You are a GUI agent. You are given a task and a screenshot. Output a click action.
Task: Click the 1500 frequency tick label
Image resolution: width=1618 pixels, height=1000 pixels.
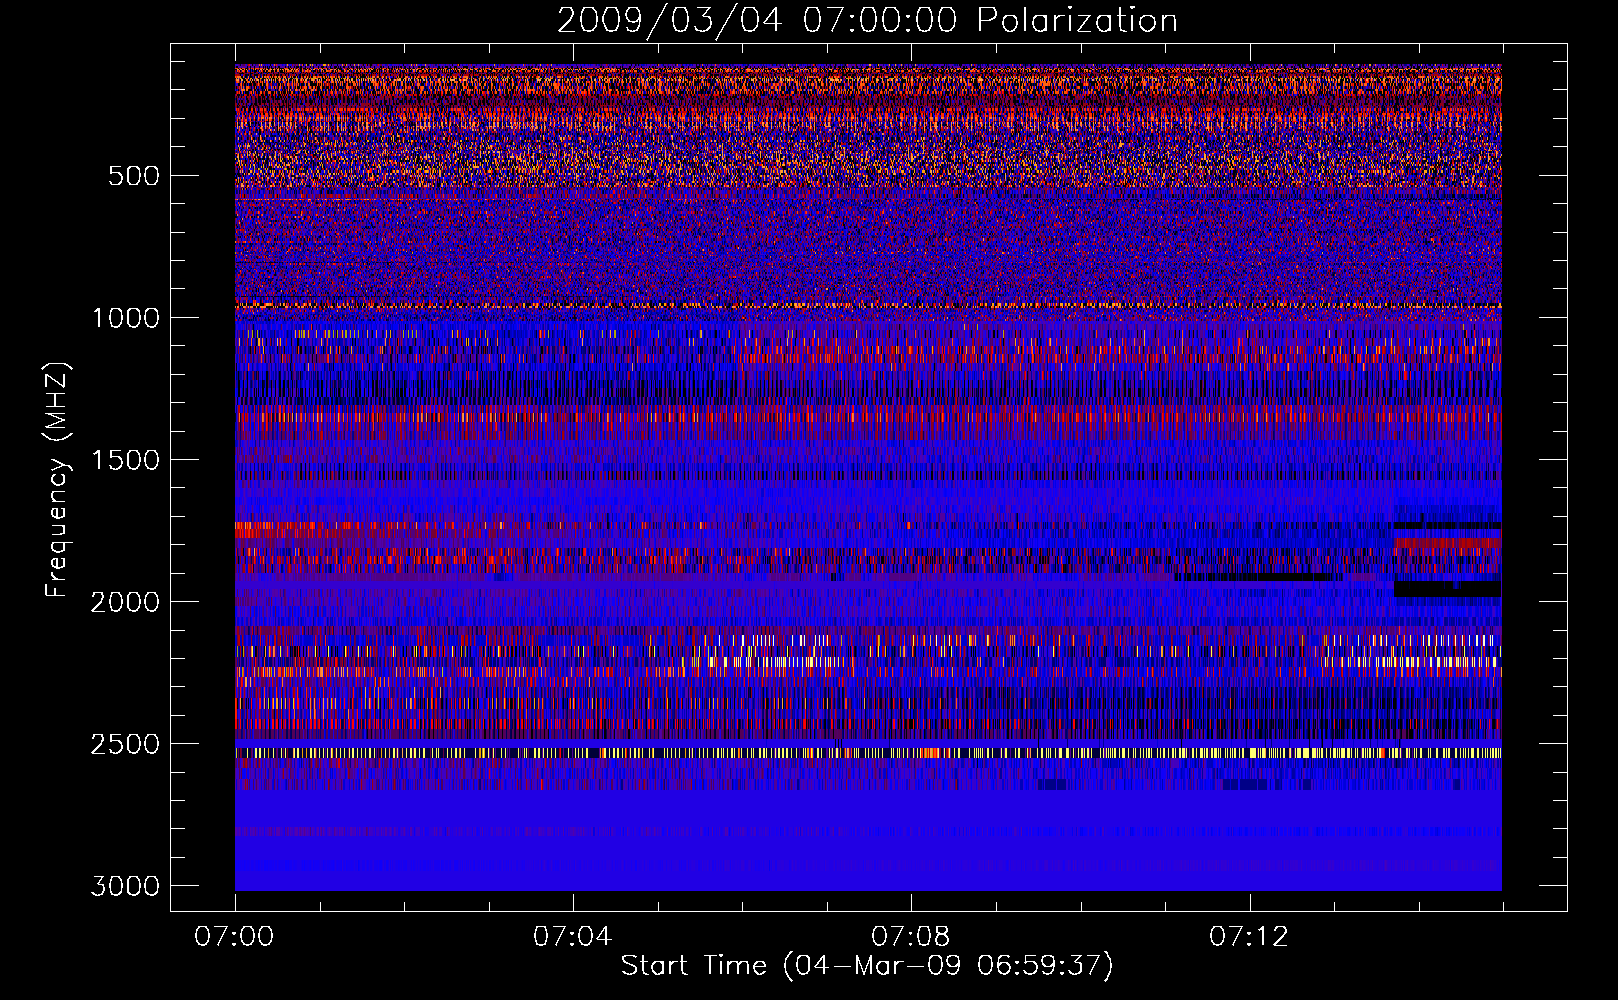(x=125, y=460)
